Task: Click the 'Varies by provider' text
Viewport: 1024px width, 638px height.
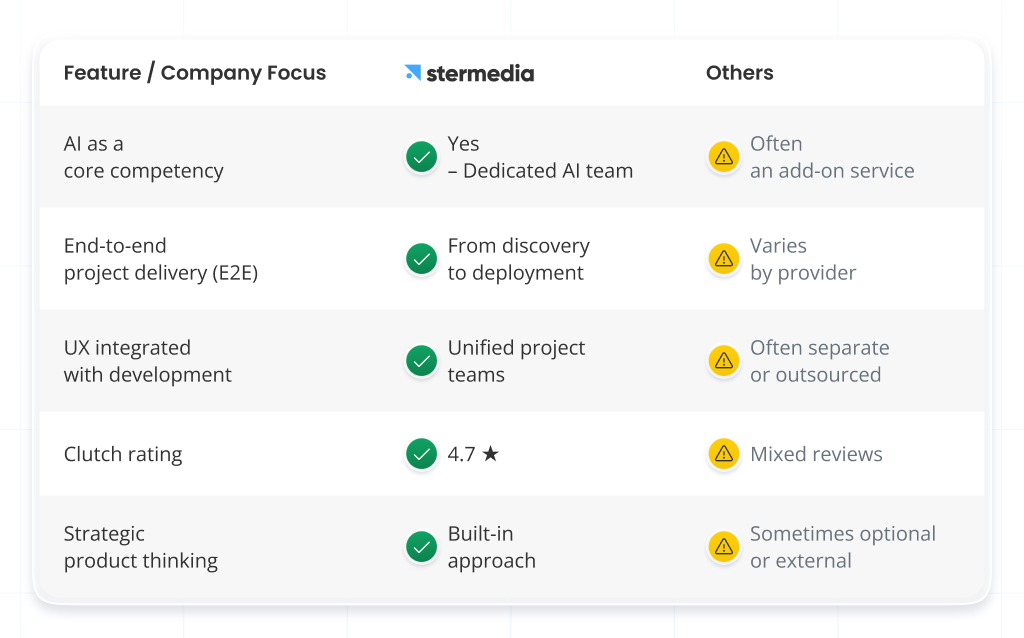Action: (x=803, y=259)
